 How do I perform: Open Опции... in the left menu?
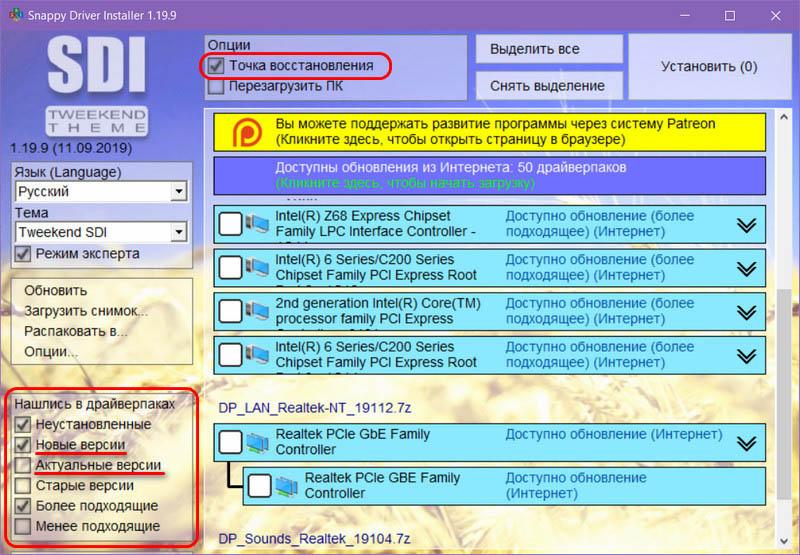[51, 351]
